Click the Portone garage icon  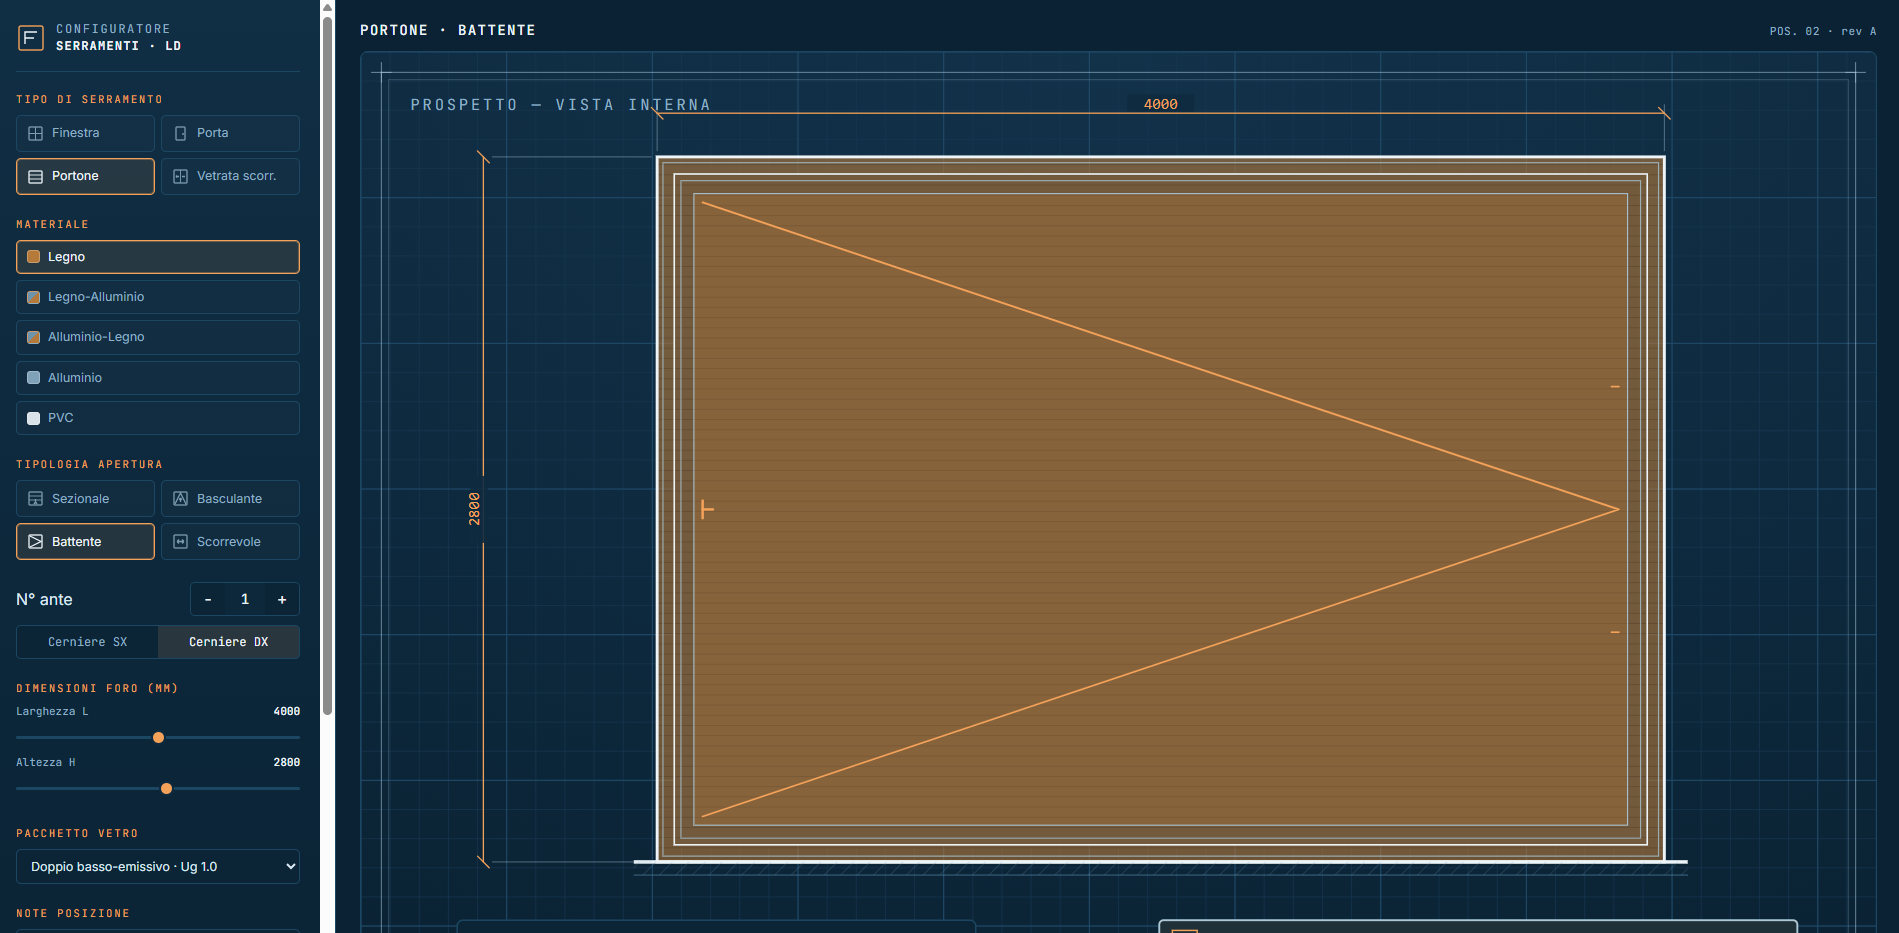tap(36, 176)
